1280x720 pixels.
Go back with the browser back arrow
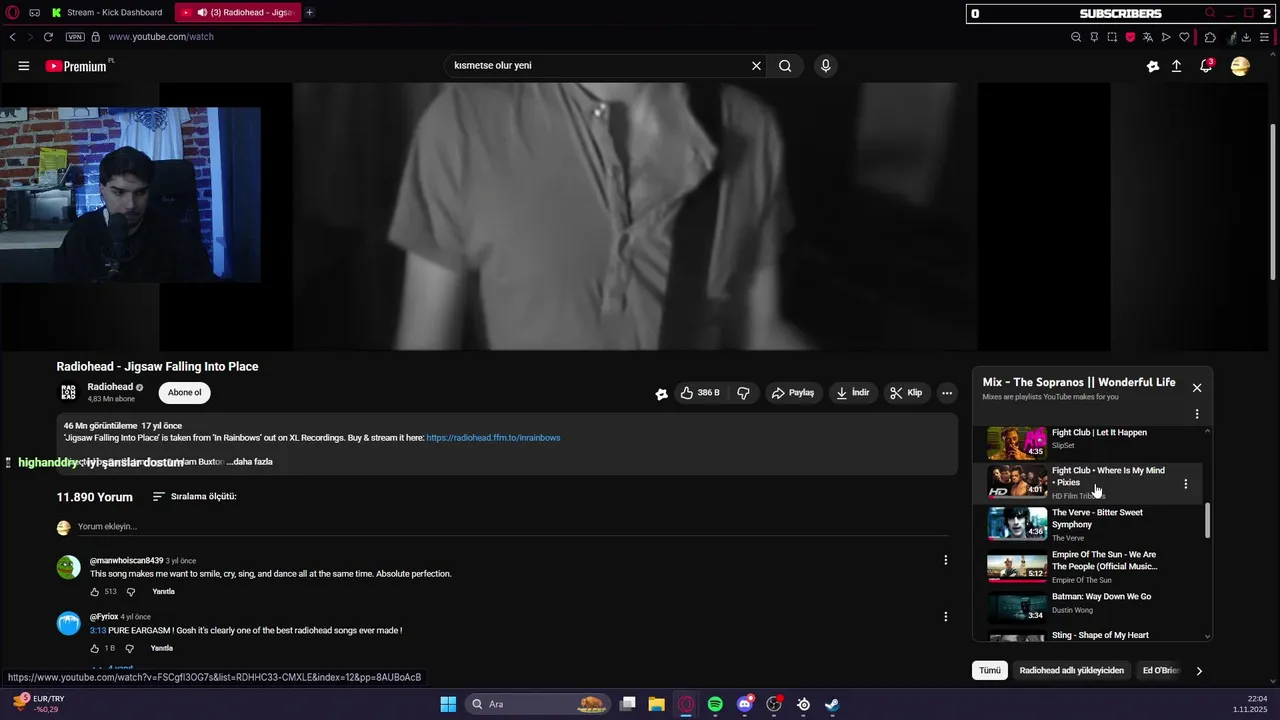[12, 37]
